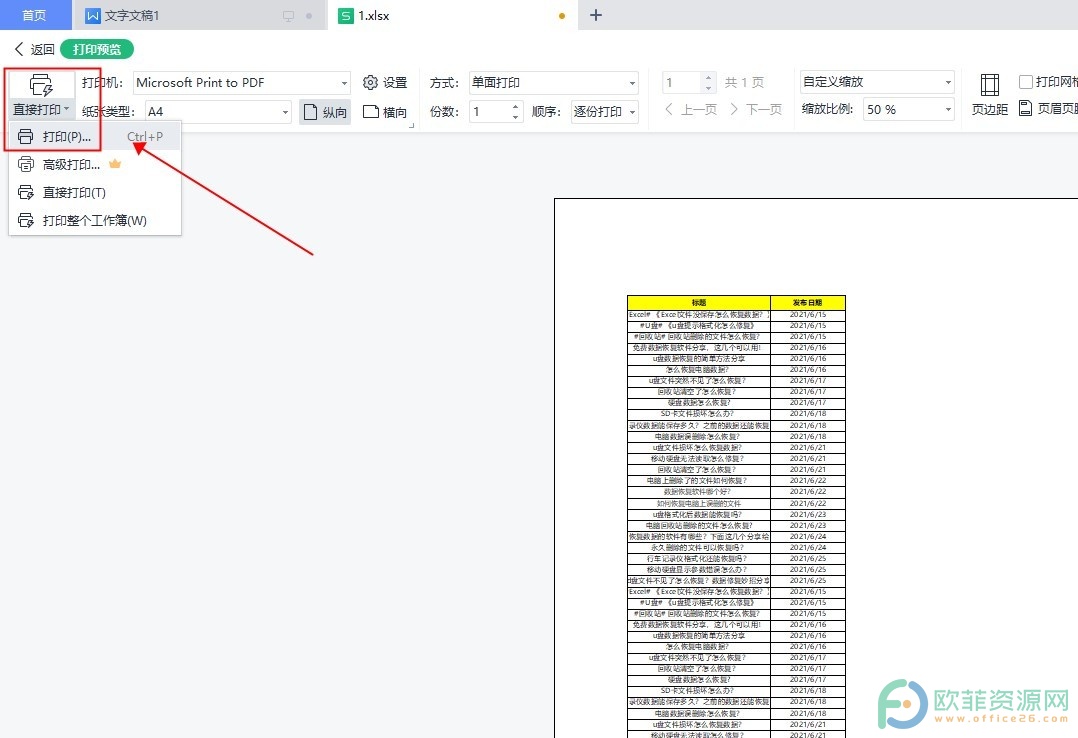
Task: Click the page setup dialog launcher corner icon
Action: pos(412,126)
